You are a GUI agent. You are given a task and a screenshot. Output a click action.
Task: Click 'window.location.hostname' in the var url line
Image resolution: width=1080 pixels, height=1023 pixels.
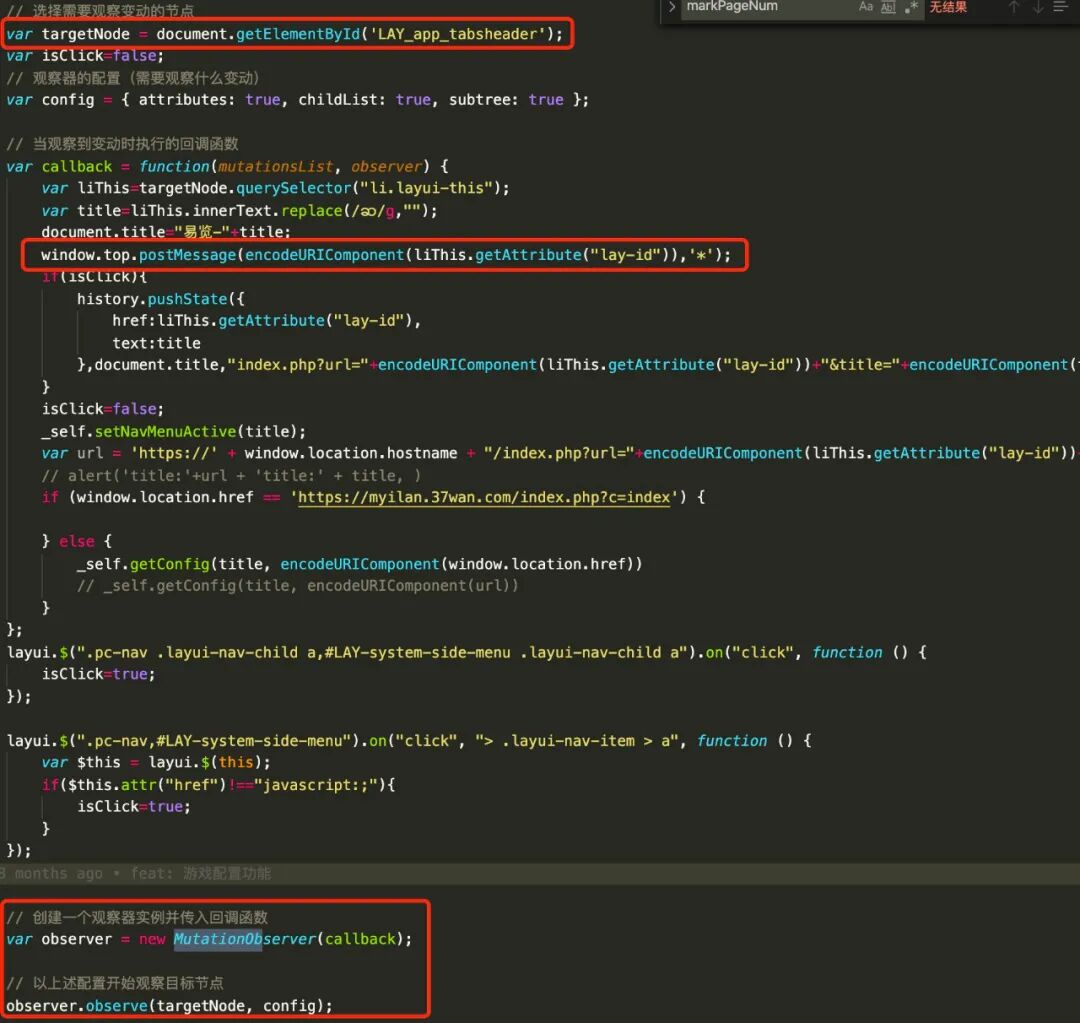pos(351,453)
